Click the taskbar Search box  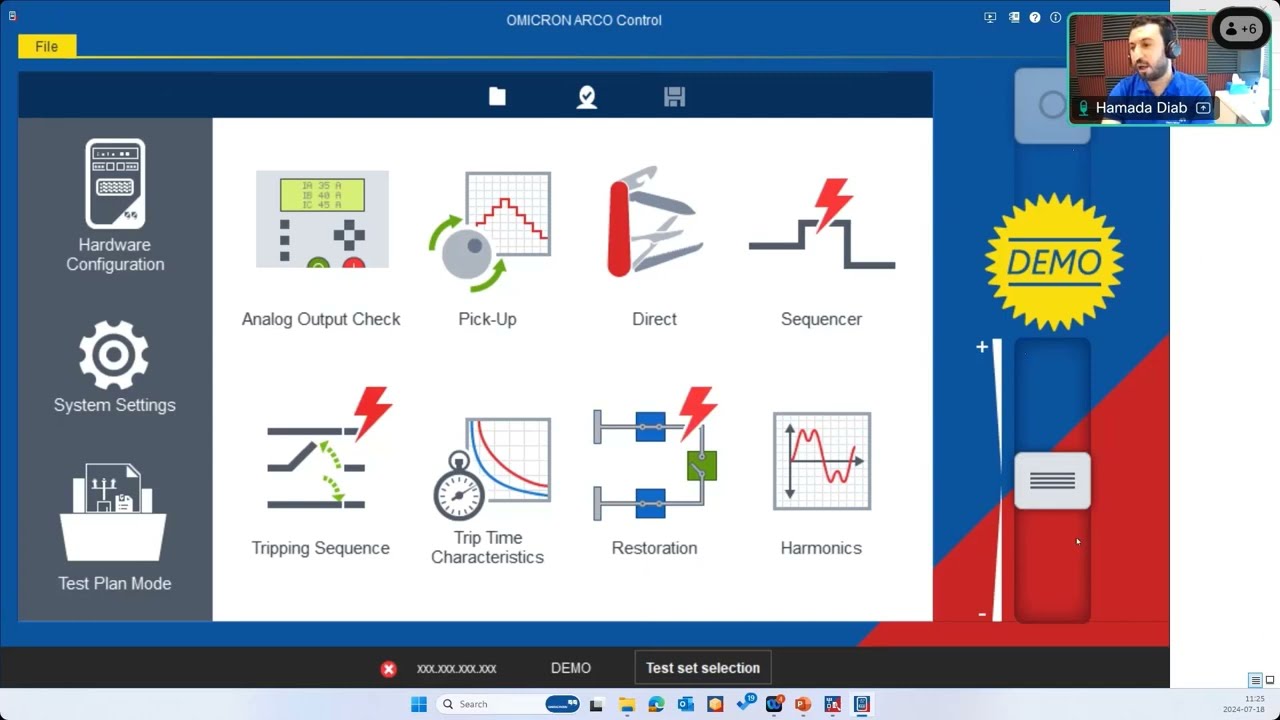coord(510,704)
